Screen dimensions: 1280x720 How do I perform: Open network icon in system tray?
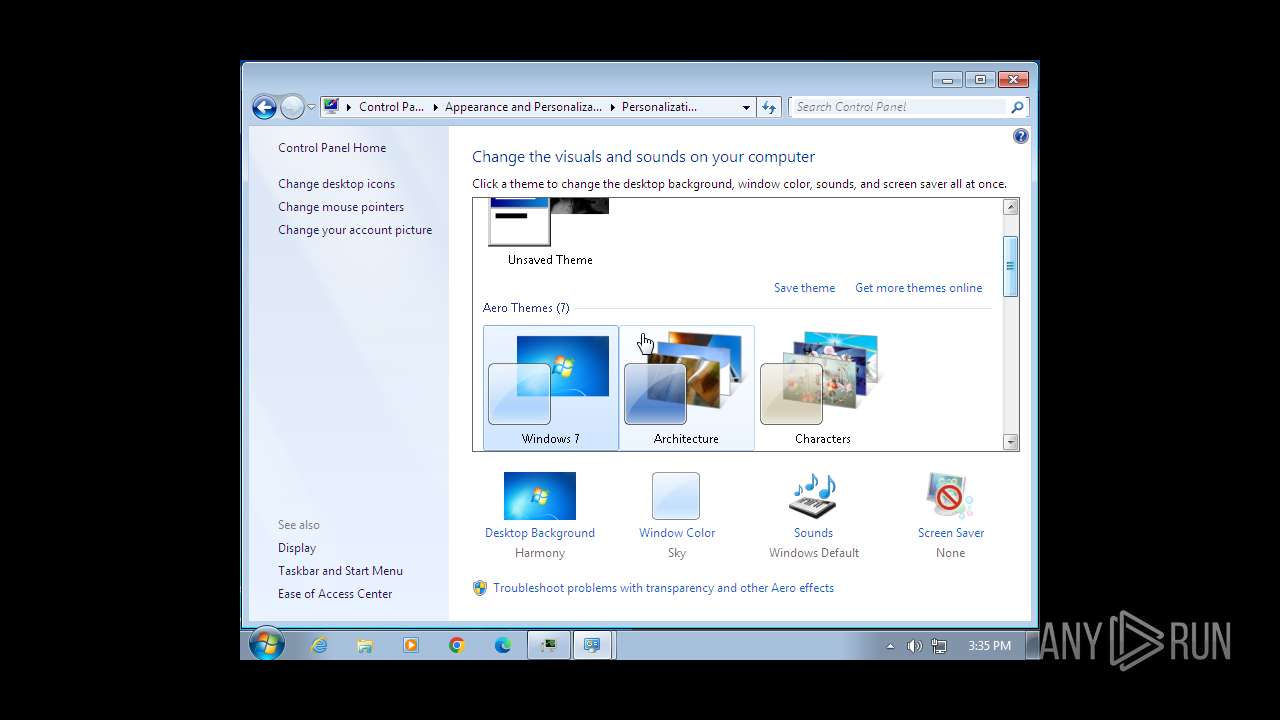click(939, 646)
